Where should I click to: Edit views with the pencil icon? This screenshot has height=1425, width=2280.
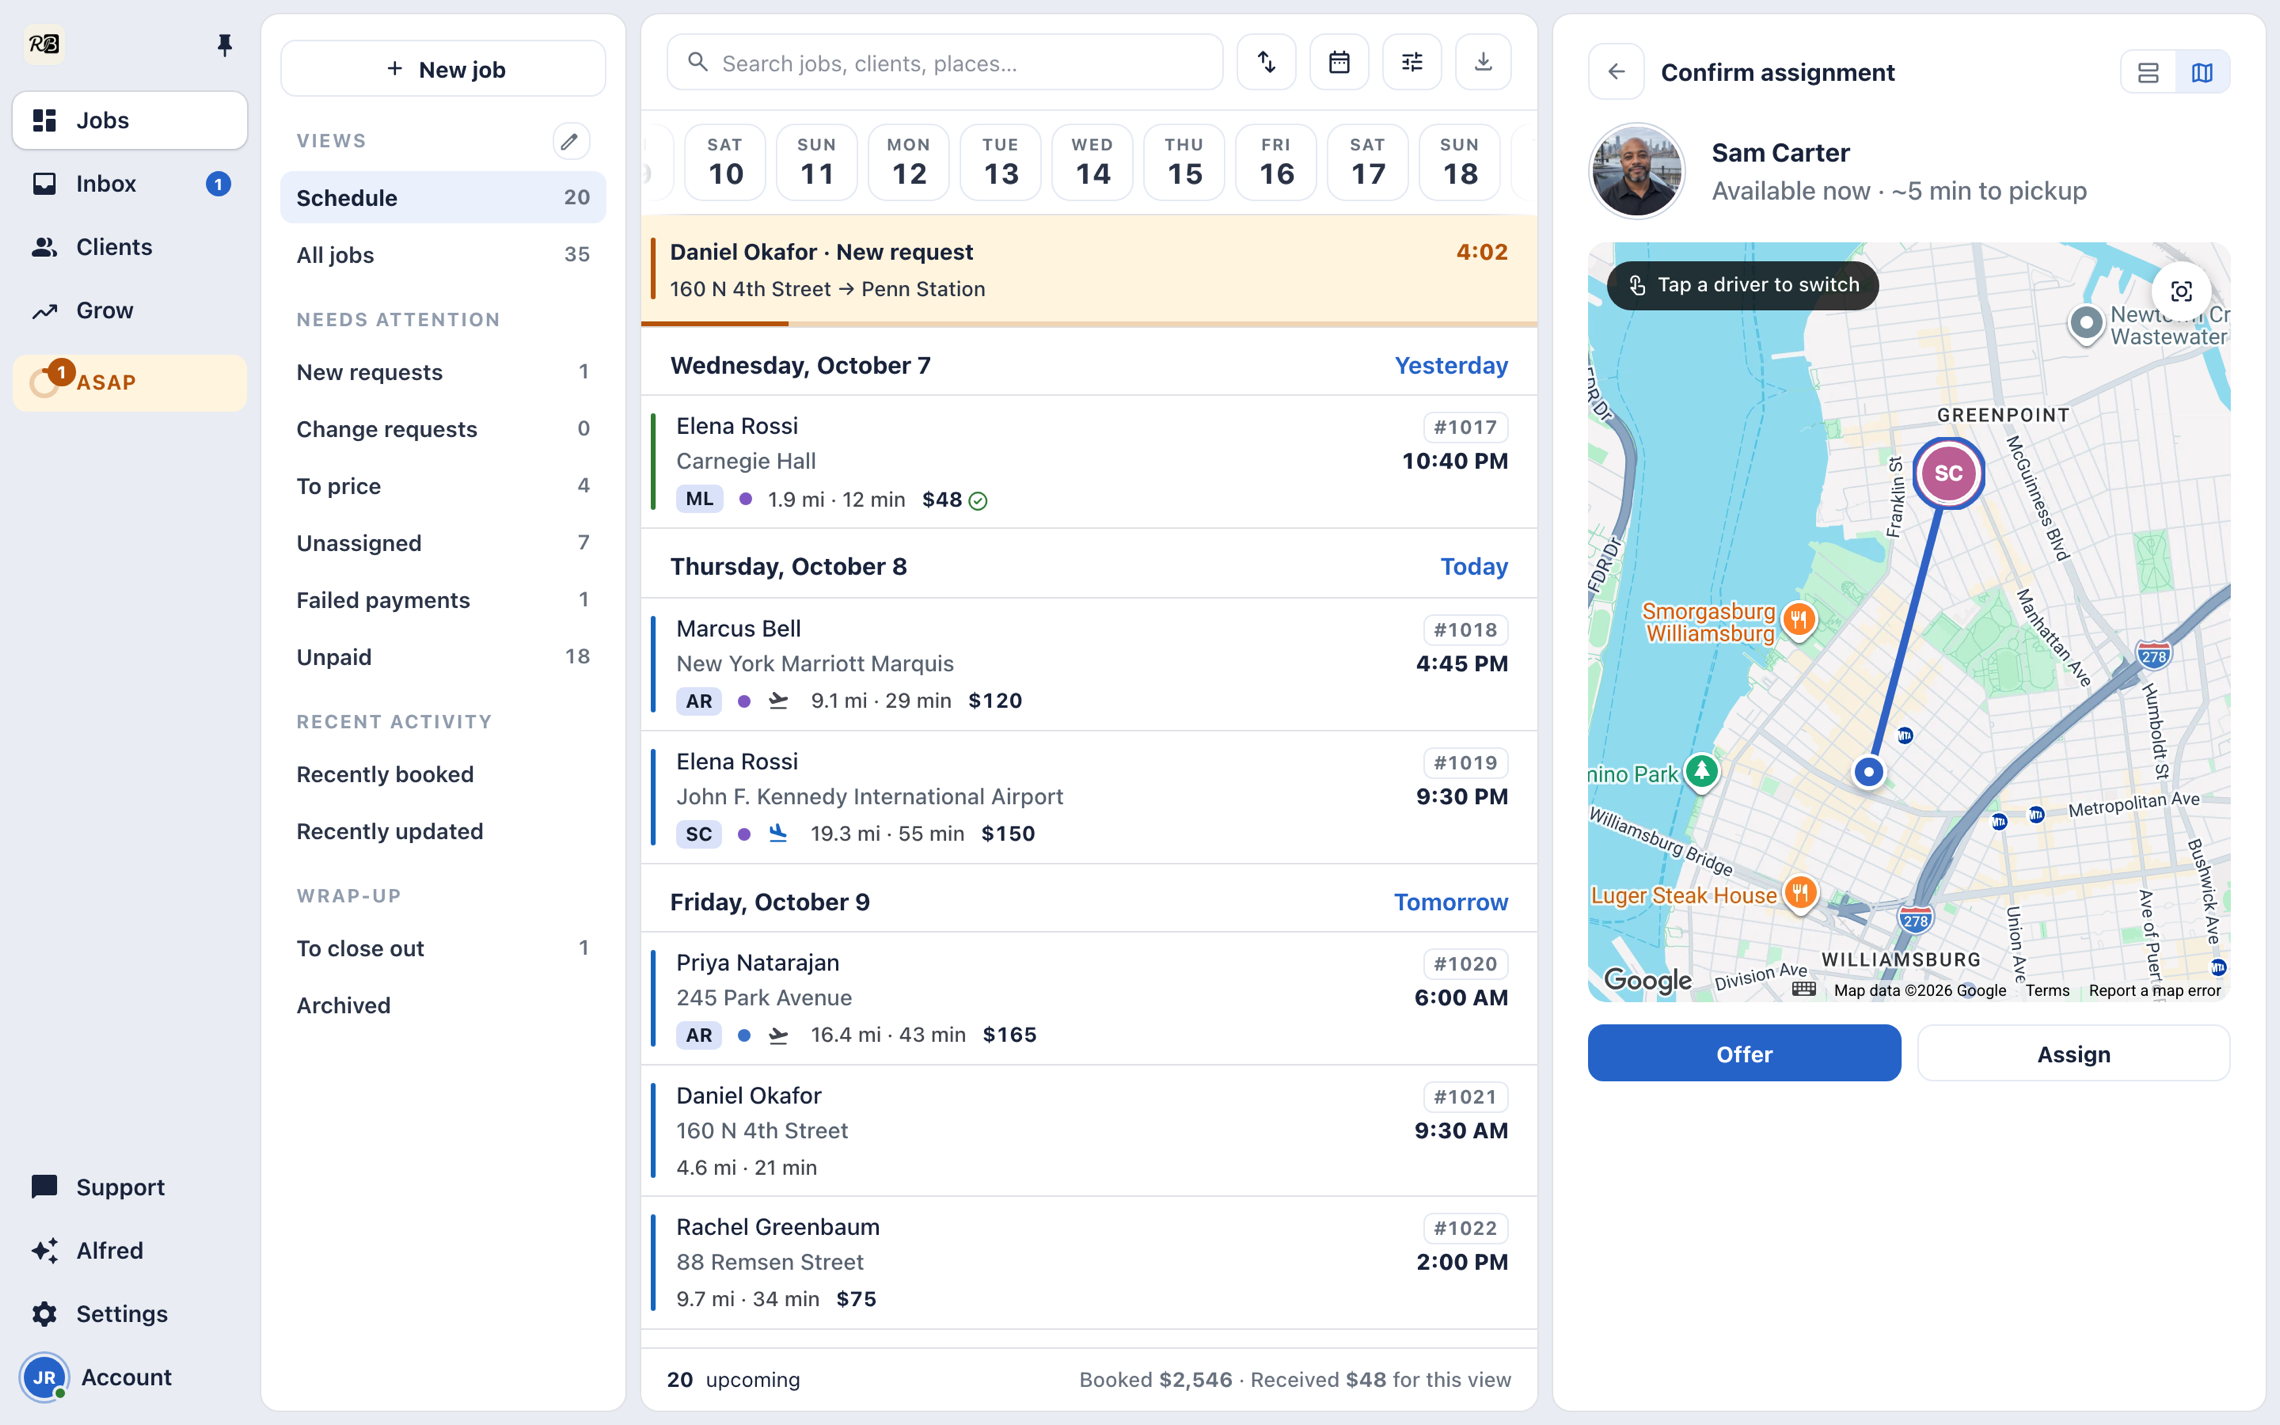pyautogui.click(x=570, y=141)
